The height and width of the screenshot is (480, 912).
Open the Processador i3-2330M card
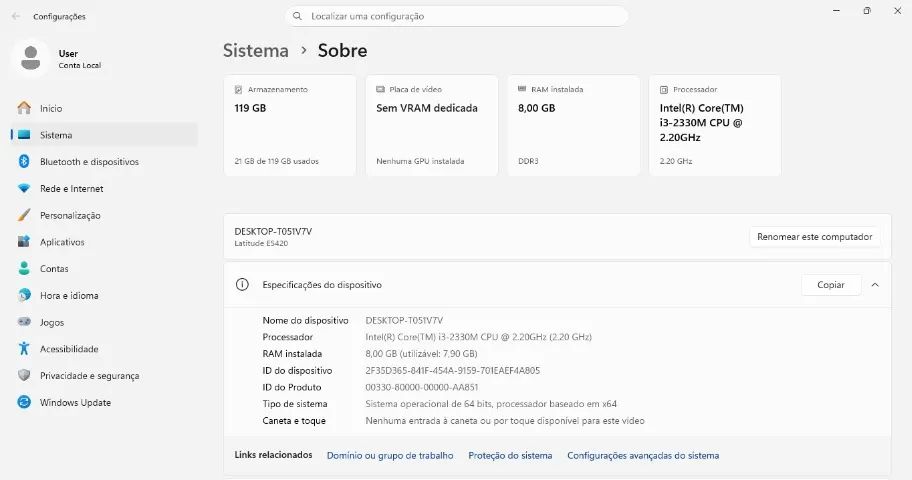point(715,125)
